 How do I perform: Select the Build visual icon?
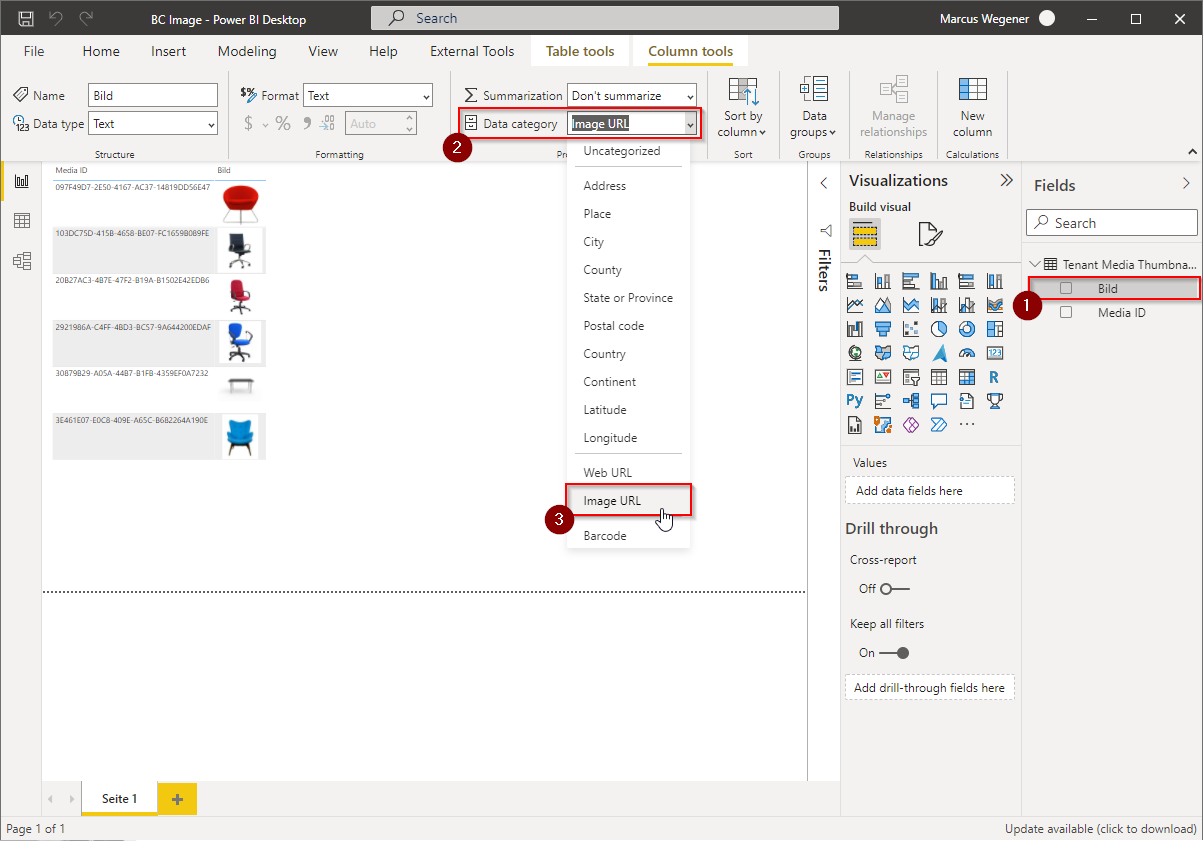pos(865,234)
